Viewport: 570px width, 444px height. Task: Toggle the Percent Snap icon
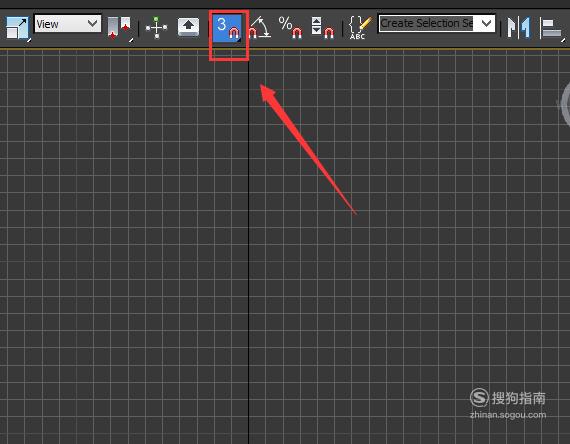pyautogui.click(x=290, y=27)
